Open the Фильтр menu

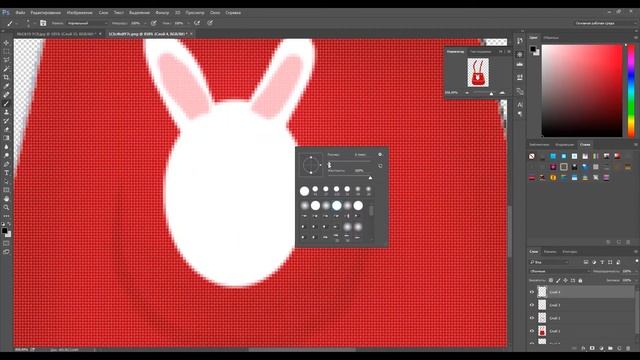pos(162,13)
